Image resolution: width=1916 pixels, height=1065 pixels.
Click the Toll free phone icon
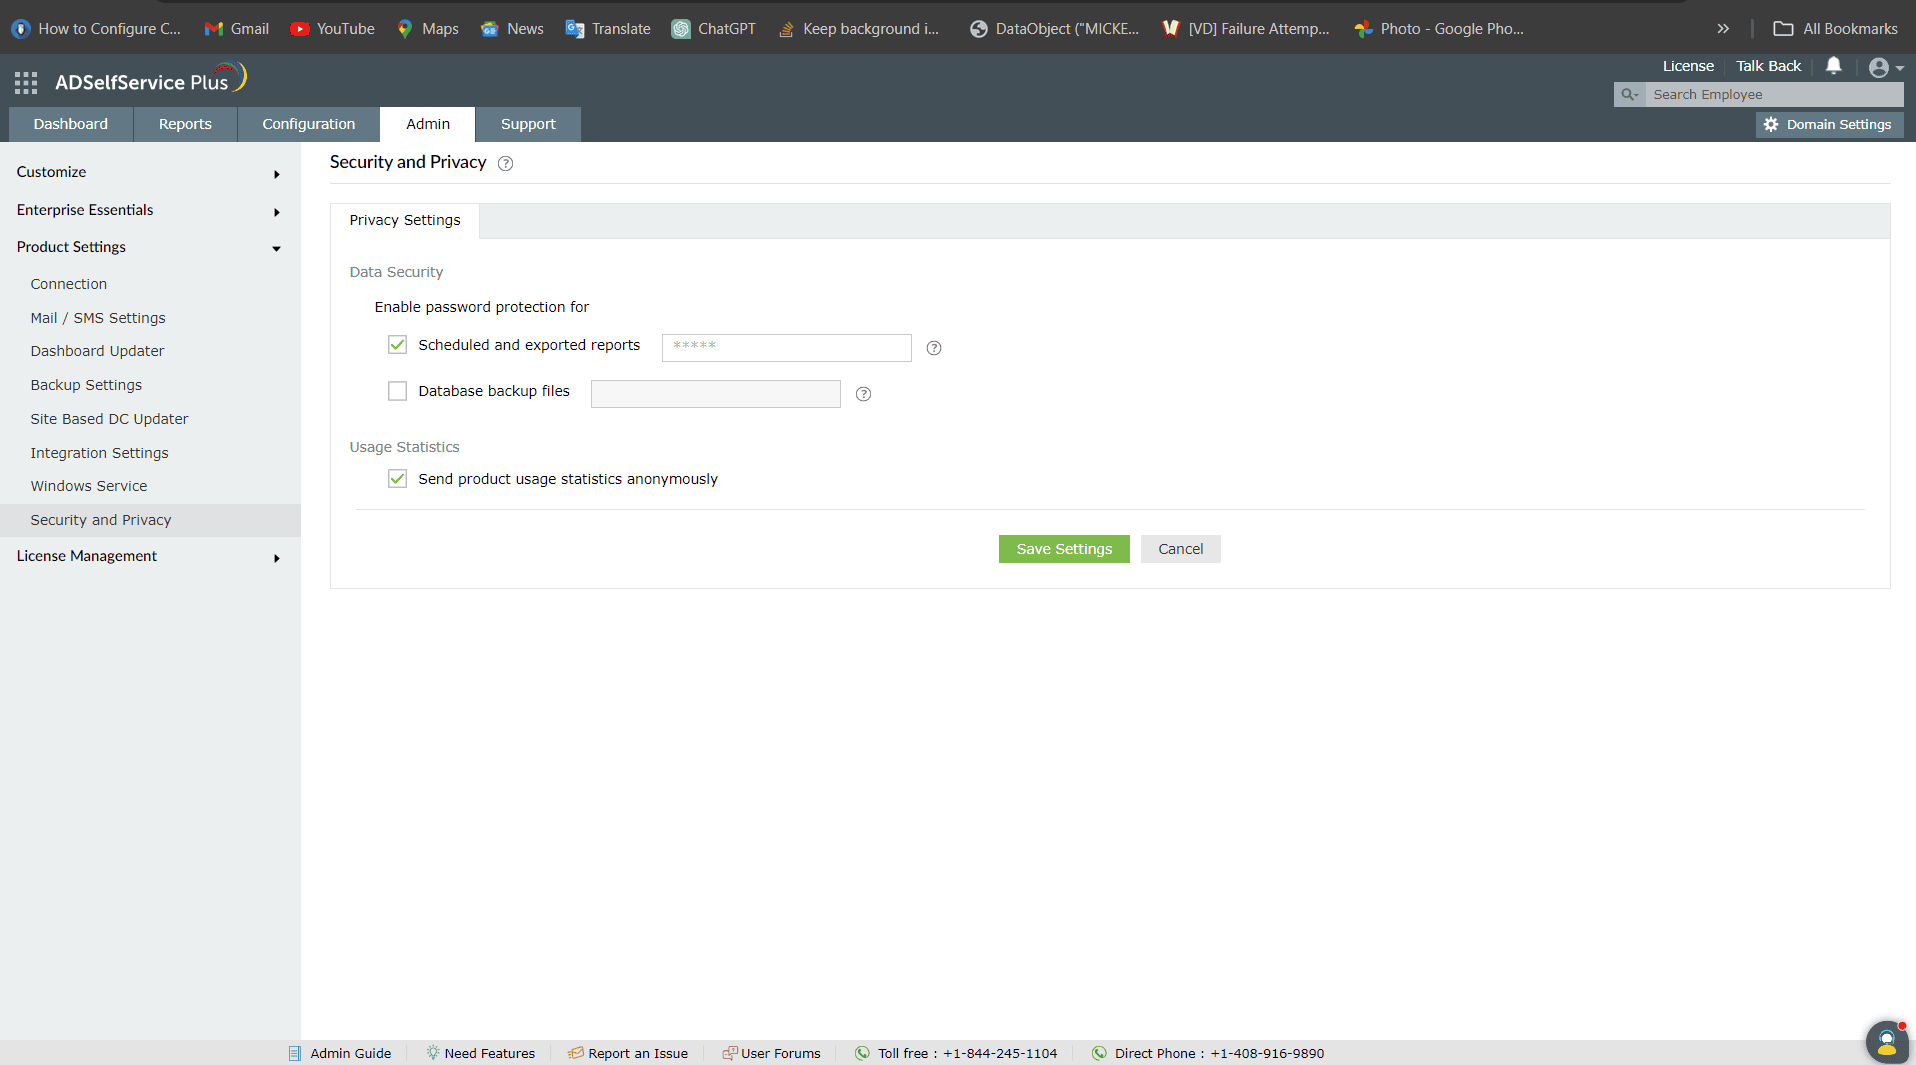click(862, 1053)
